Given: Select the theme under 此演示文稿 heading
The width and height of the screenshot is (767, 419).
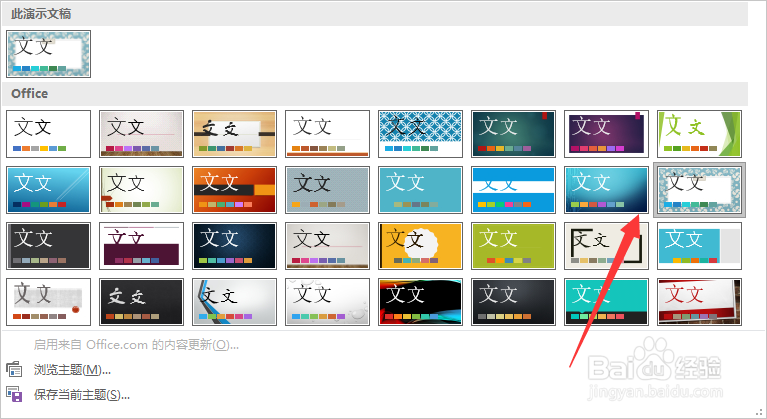Looking at the screenshot, I should click(48, 54).
